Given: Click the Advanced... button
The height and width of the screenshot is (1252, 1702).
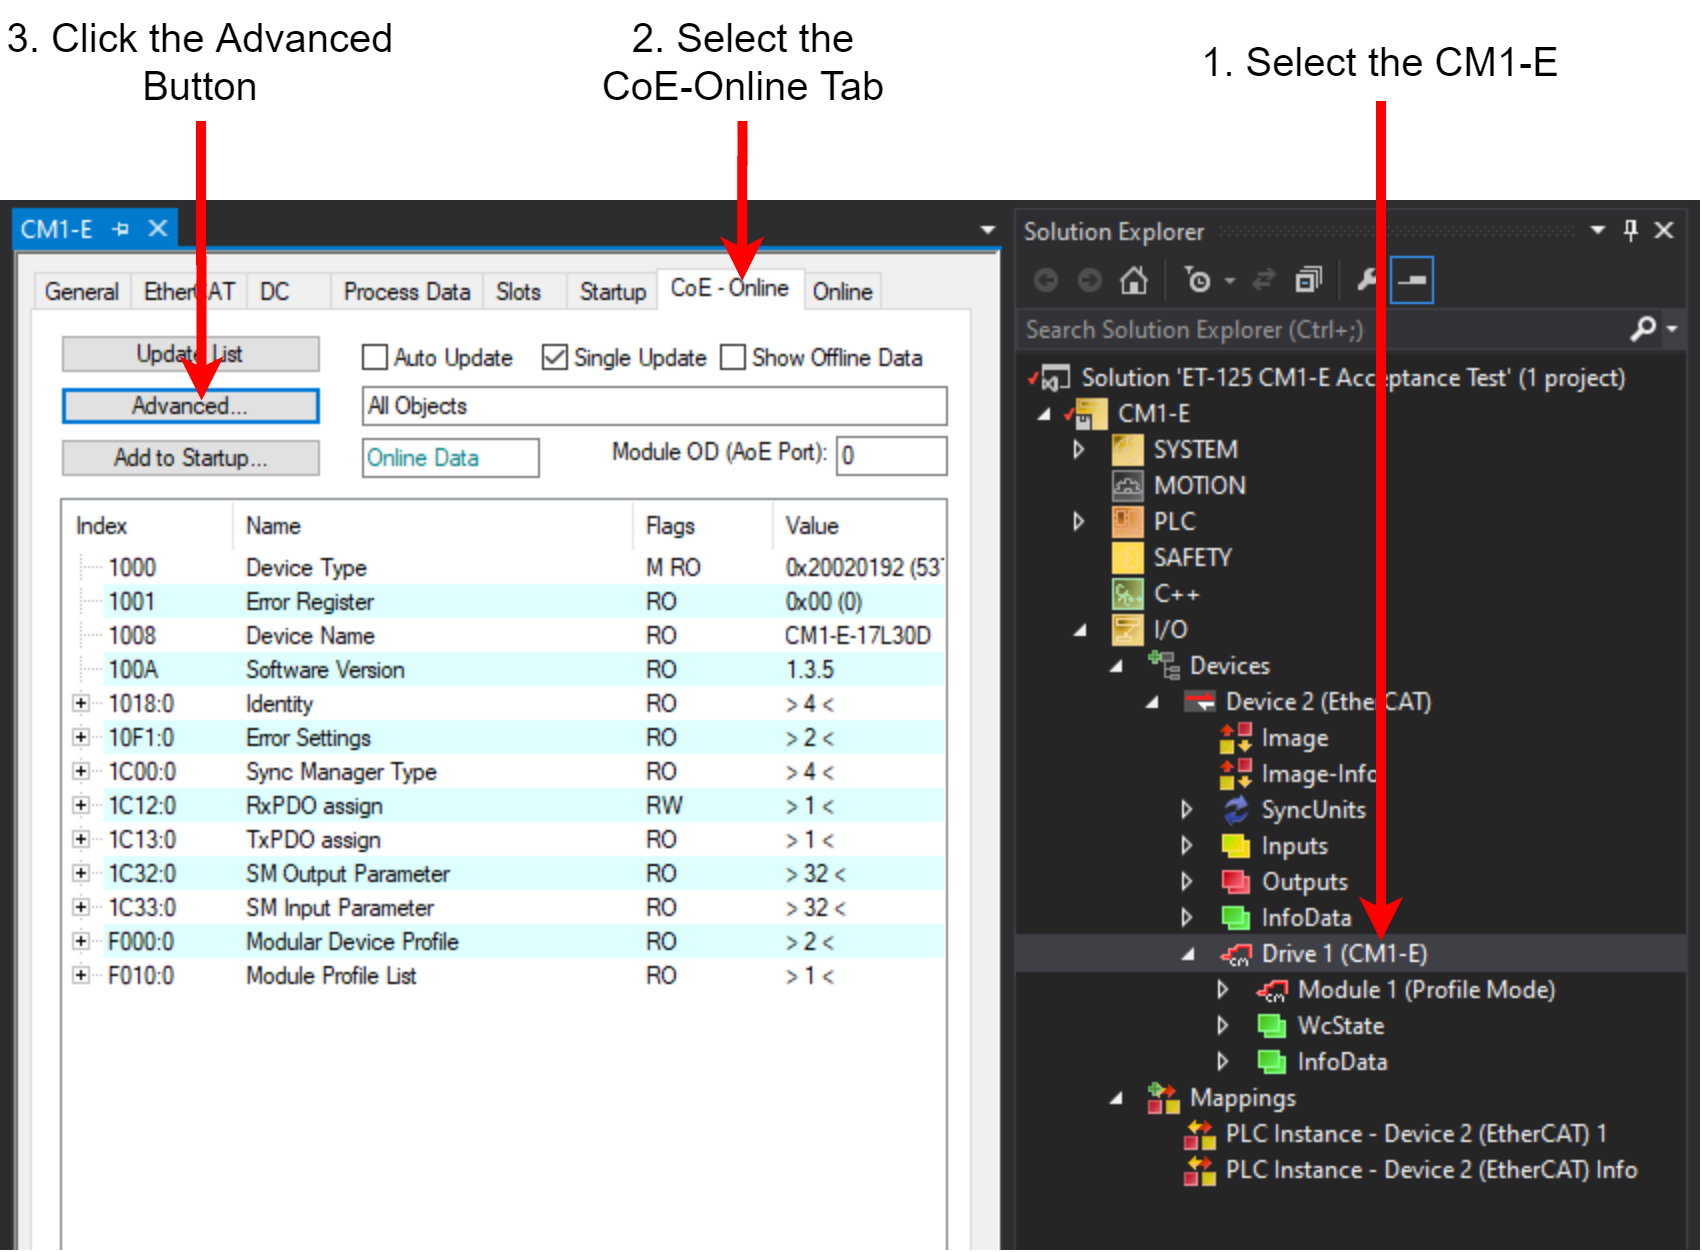Looking at the screenshot, I should click(x=190, y=406).
